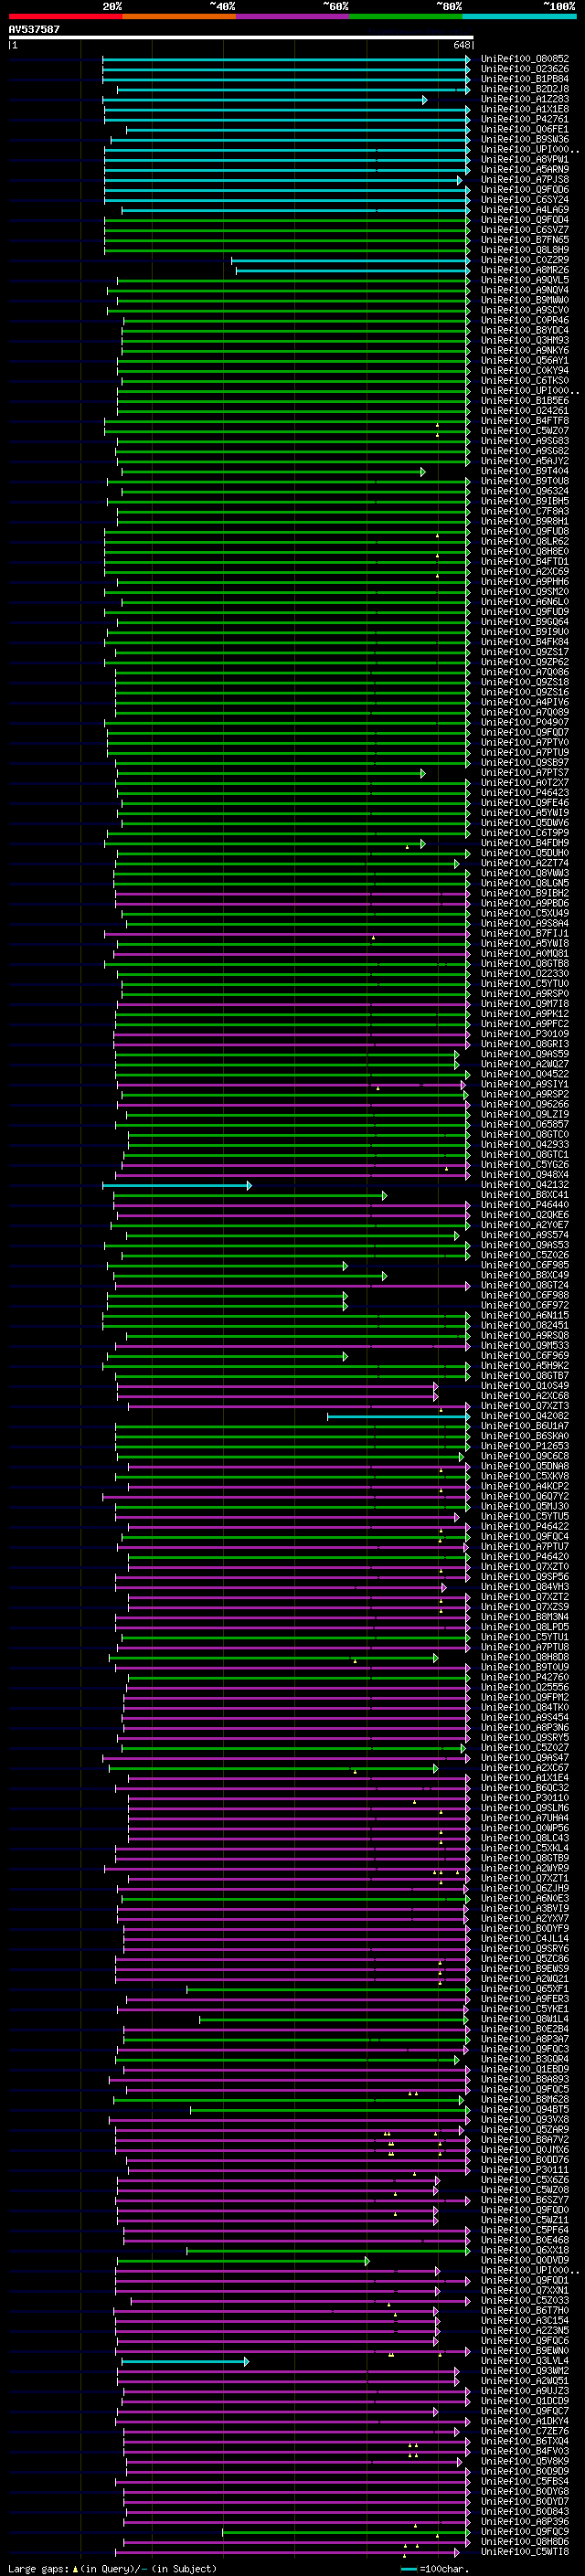Click hit label UniRef100_Q948X4
This screenshot has height=2576, width=585.
(x=525, y=1175)
